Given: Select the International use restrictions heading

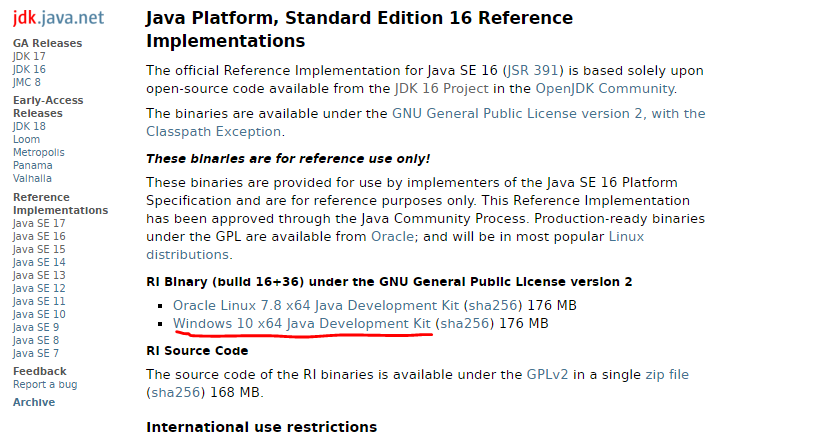Looking at the screenshot, I should coord(262,427).
